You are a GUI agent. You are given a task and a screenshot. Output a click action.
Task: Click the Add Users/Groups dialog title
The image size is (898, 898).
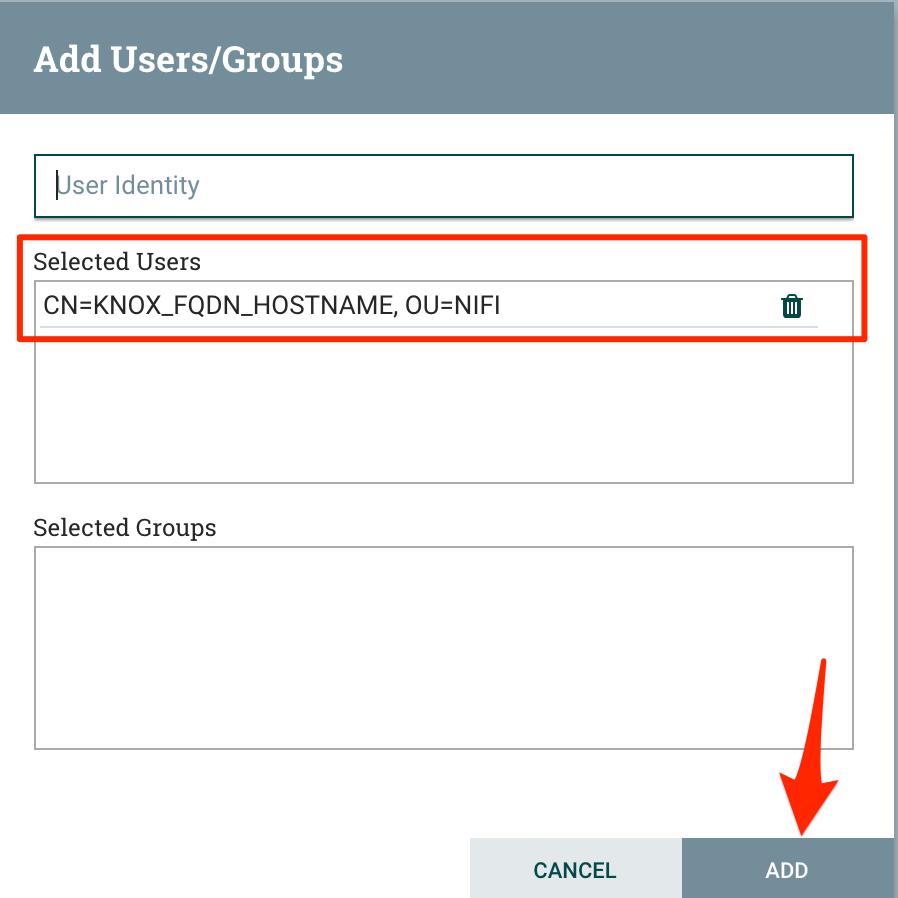(x=188, y=59)
